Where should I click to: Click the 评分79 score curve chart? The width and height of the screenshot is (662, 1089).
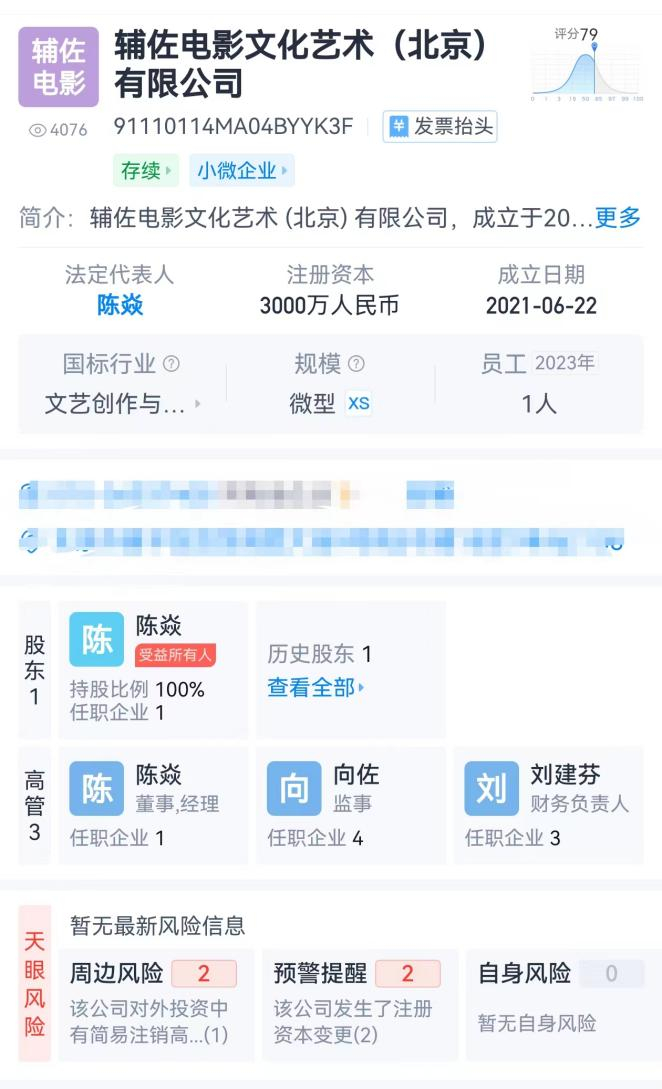coord(586,68)
